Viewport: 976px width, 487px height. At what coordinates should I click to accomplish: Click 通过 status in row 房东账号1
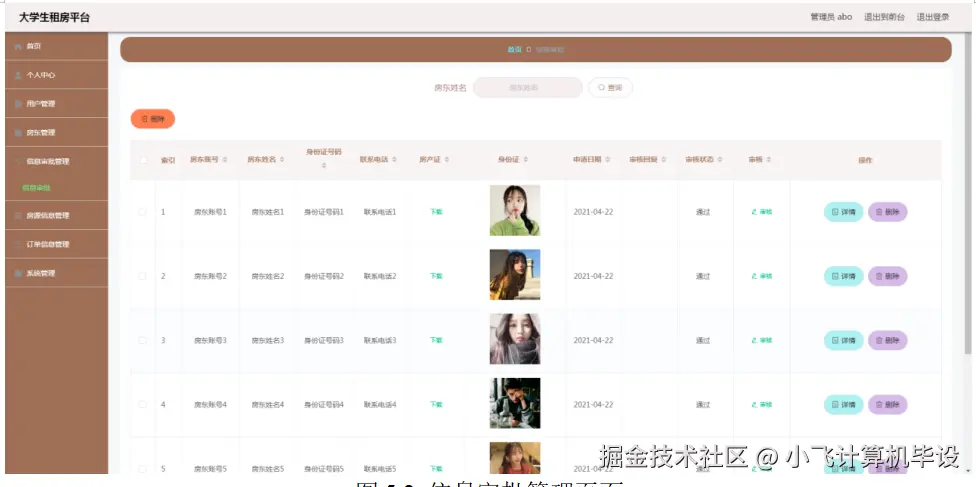(x=703, y=212)
